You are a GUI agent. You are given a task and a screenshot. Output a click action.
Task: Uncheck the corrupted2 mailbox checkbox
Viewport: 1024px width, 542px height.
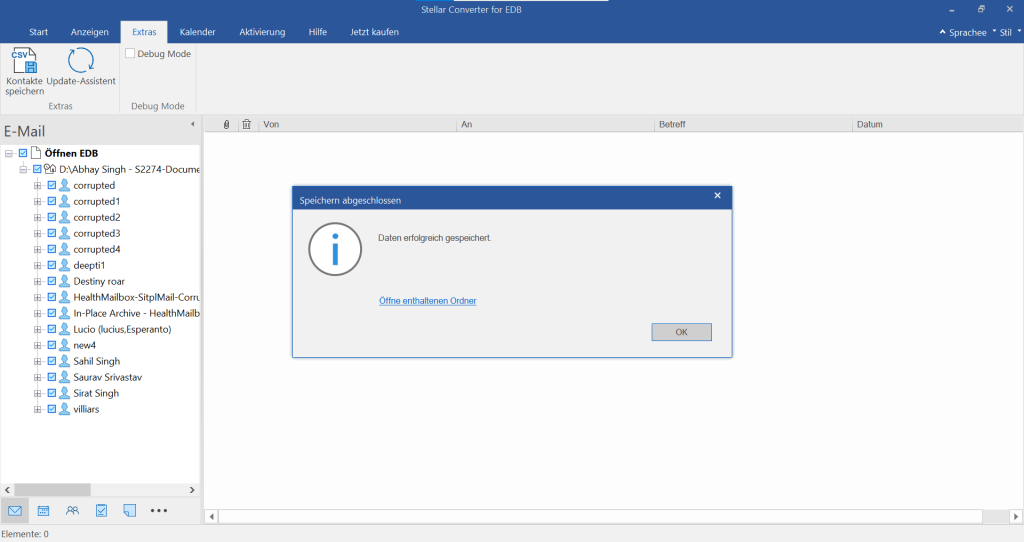pos(52,217)
